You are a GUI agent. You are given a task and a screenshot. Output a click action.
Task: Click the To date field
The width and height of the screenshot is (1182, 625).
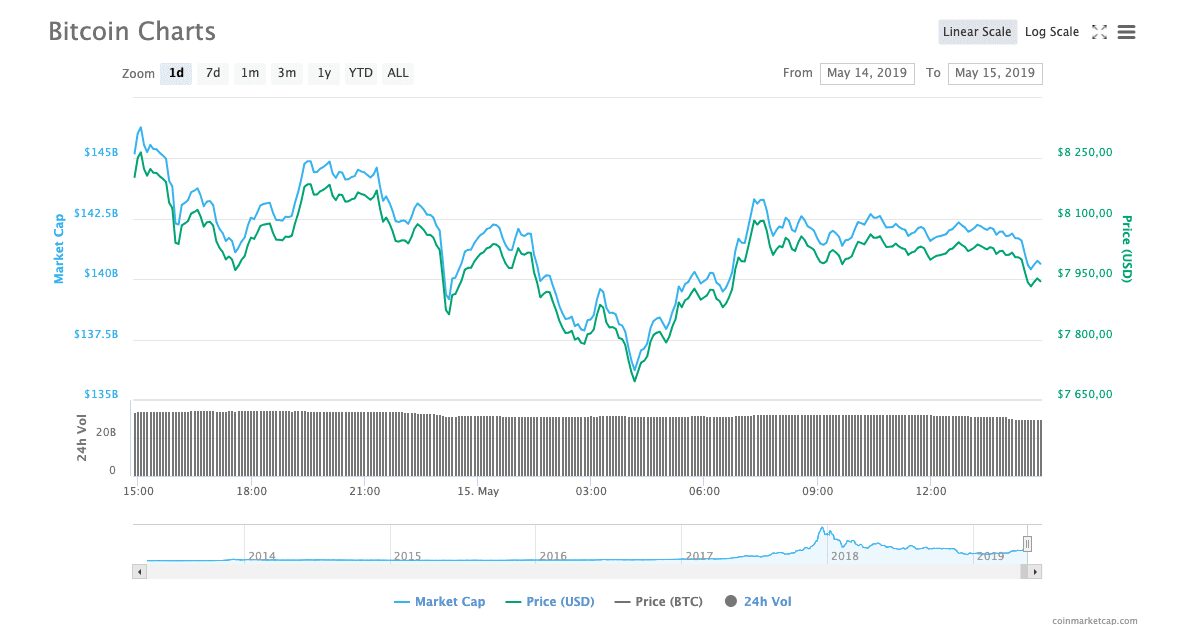point(994,73)
